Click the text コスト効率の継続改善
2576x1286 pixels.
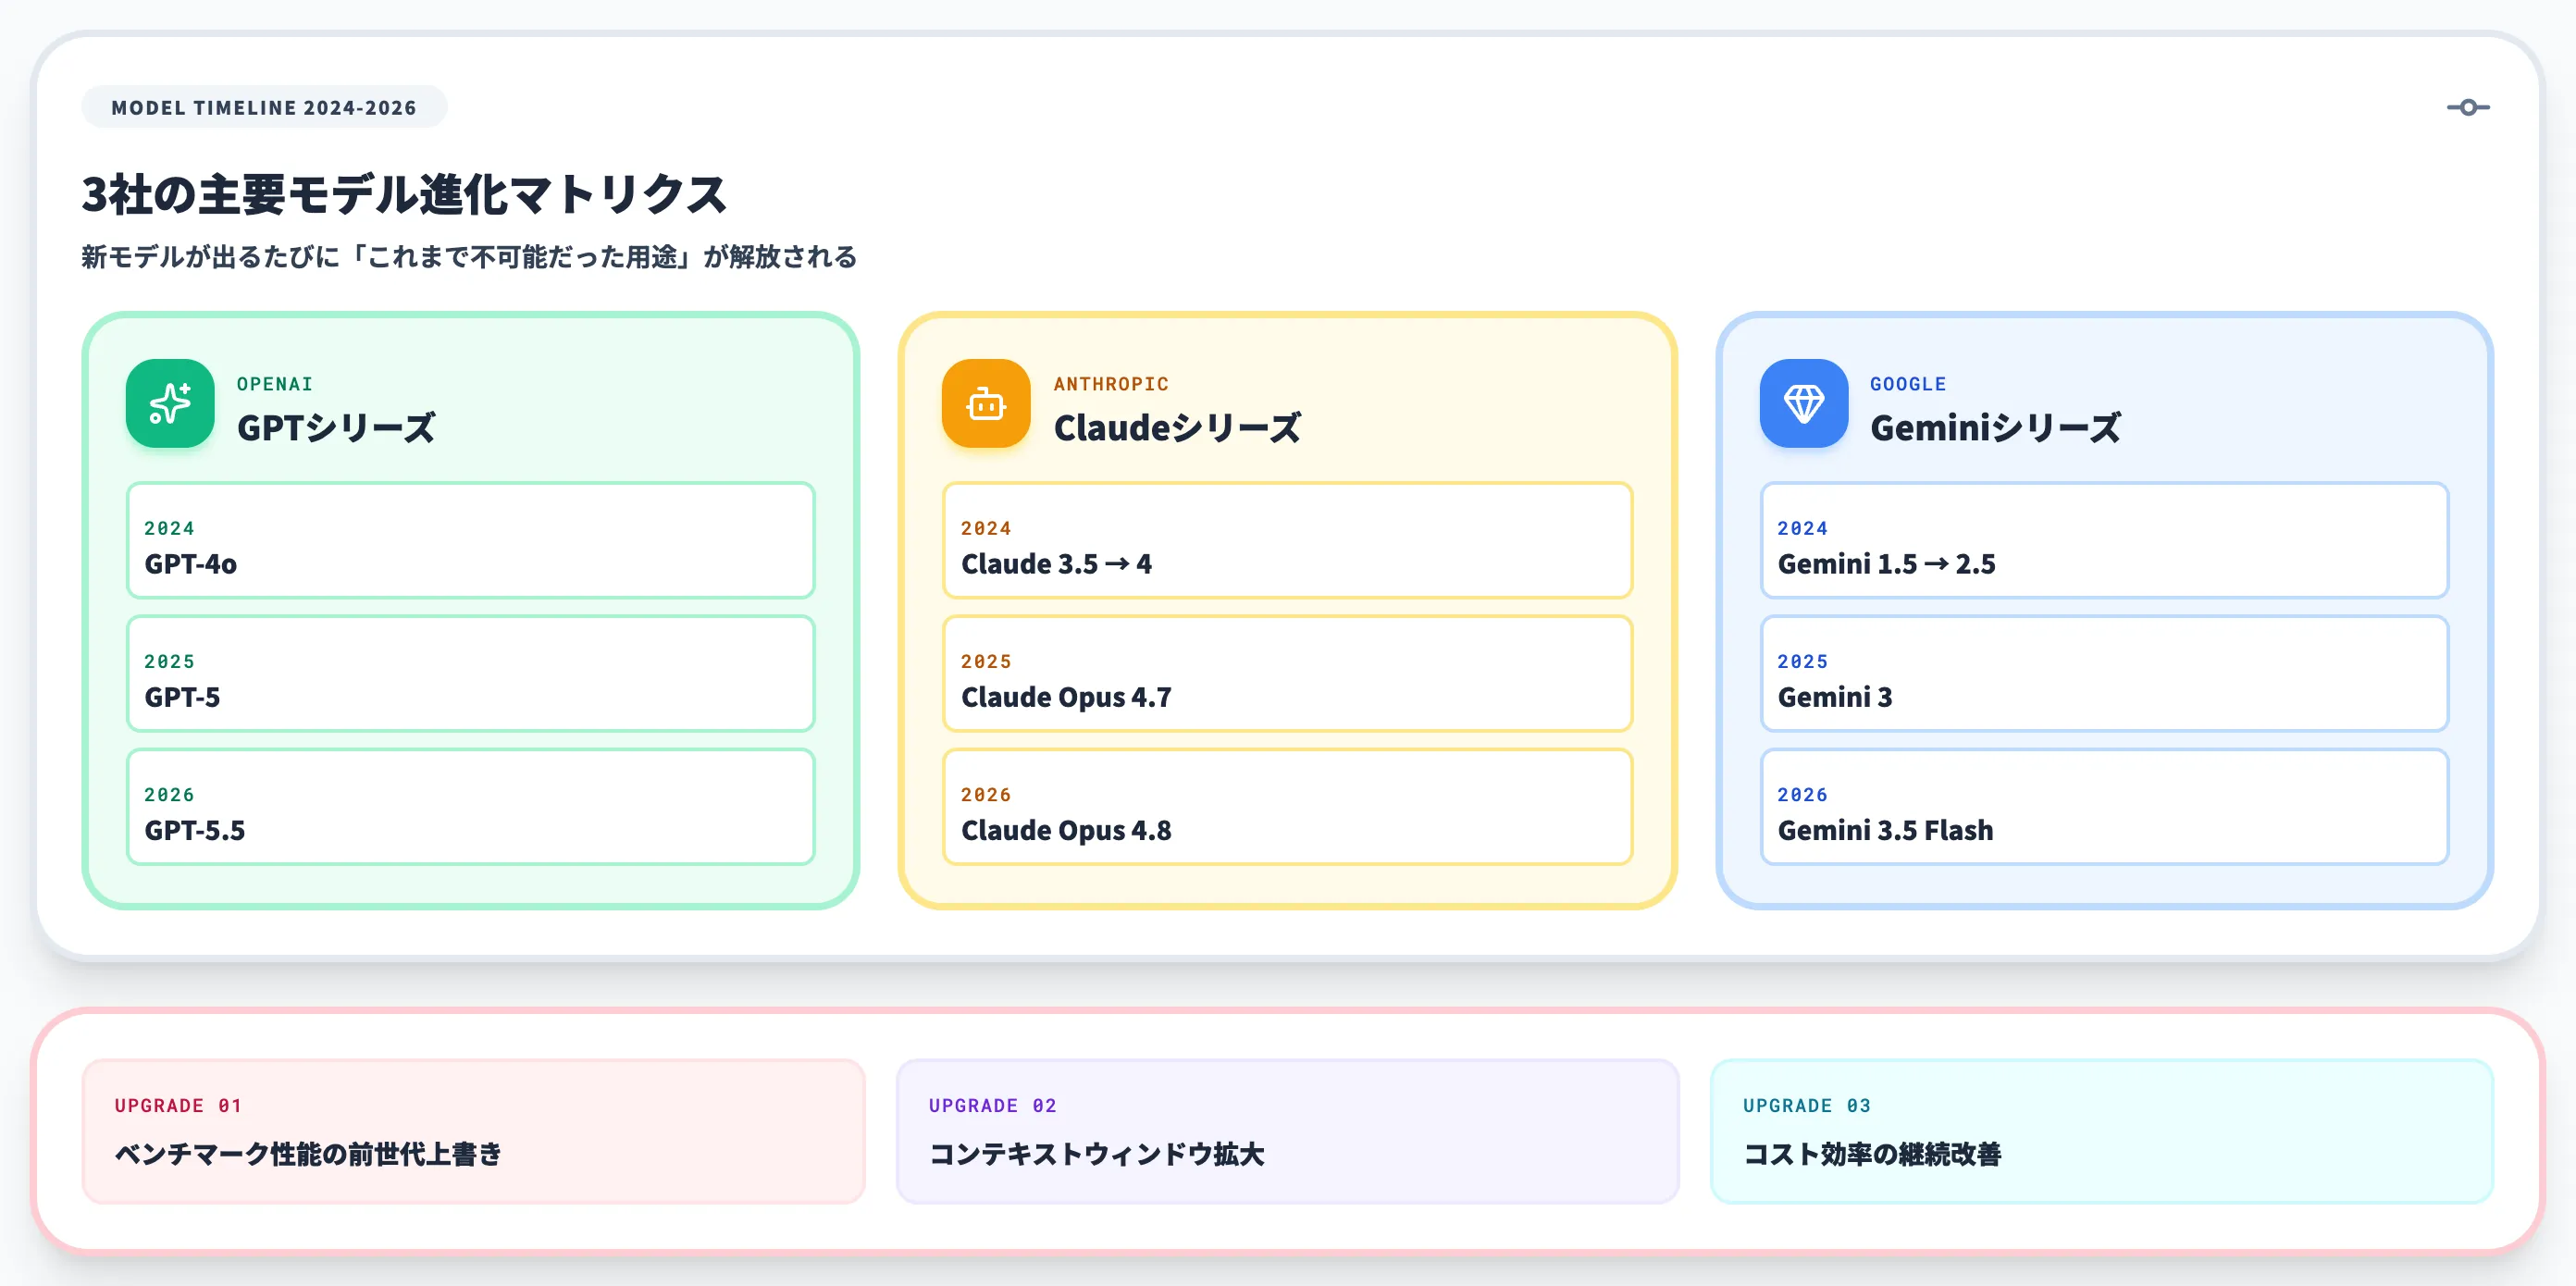pyautogui.click(x=1872, y=1154)
